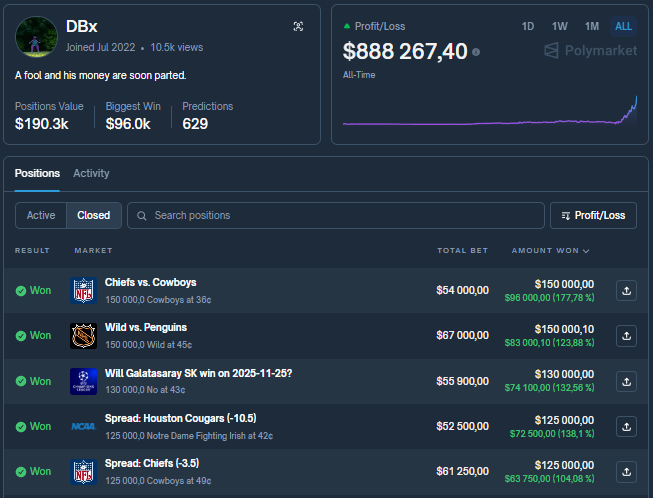Click the '10.5k views' text
Screen dimensions: 653x498
point(177,47)
